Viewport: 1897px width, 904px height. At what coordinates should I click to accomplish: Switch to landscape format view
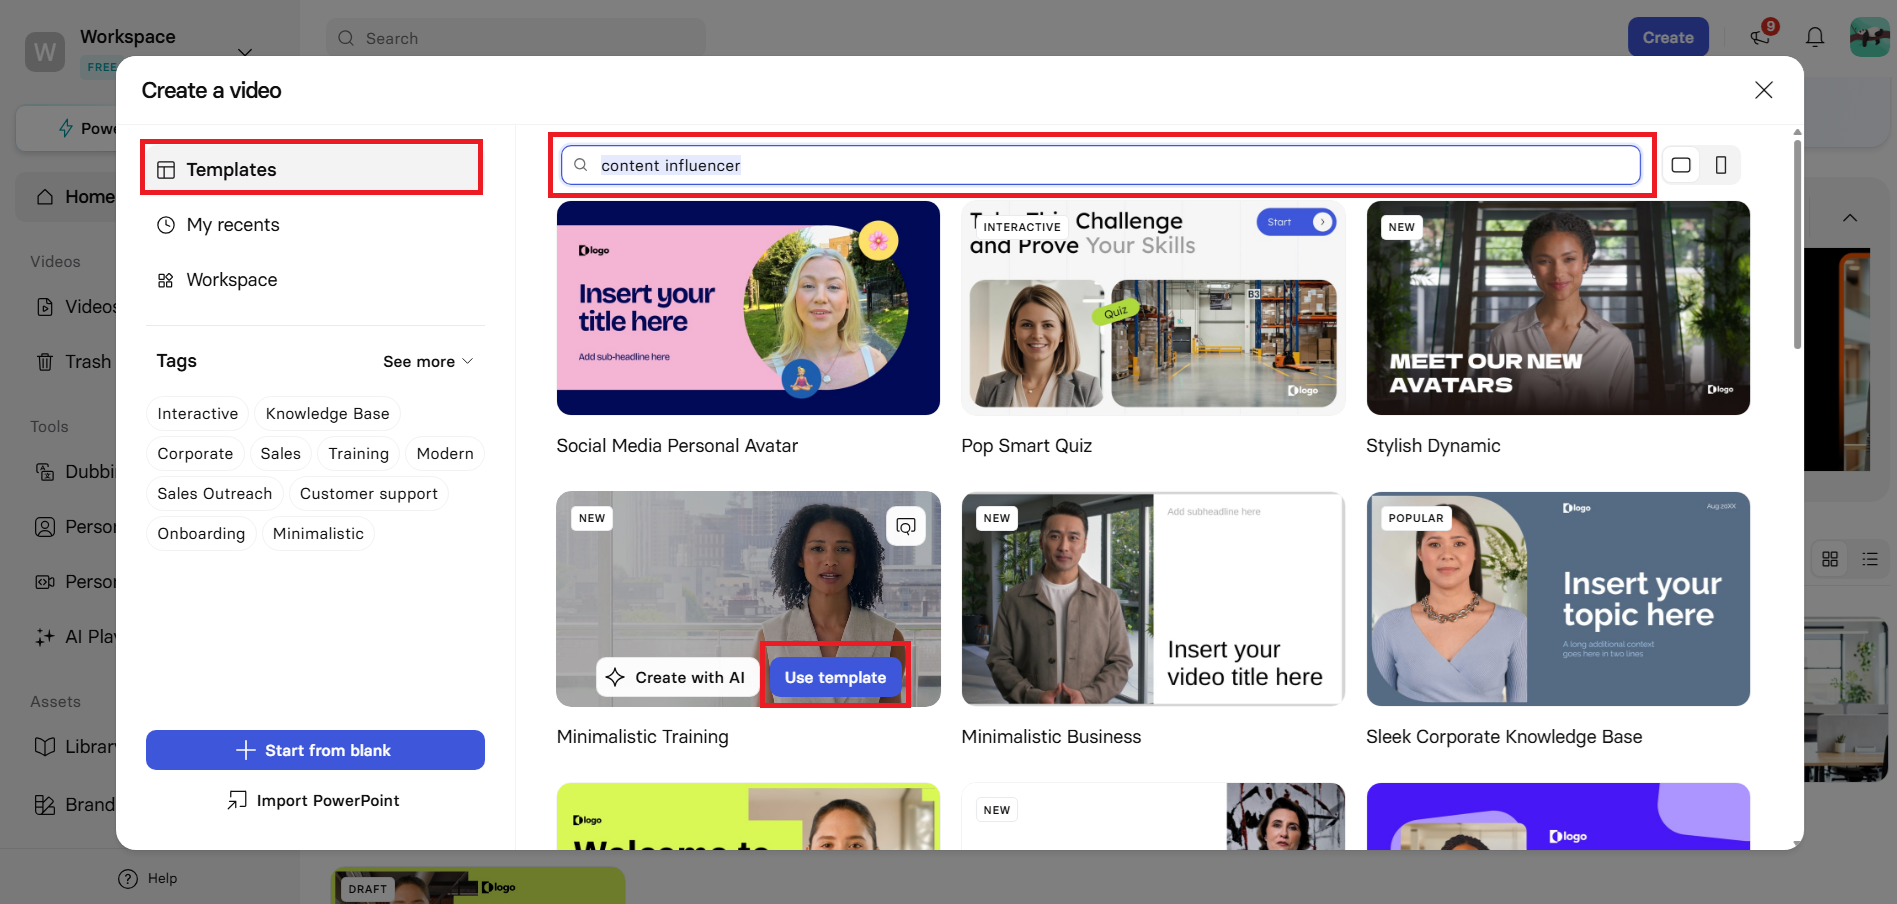coord(1681,165)
